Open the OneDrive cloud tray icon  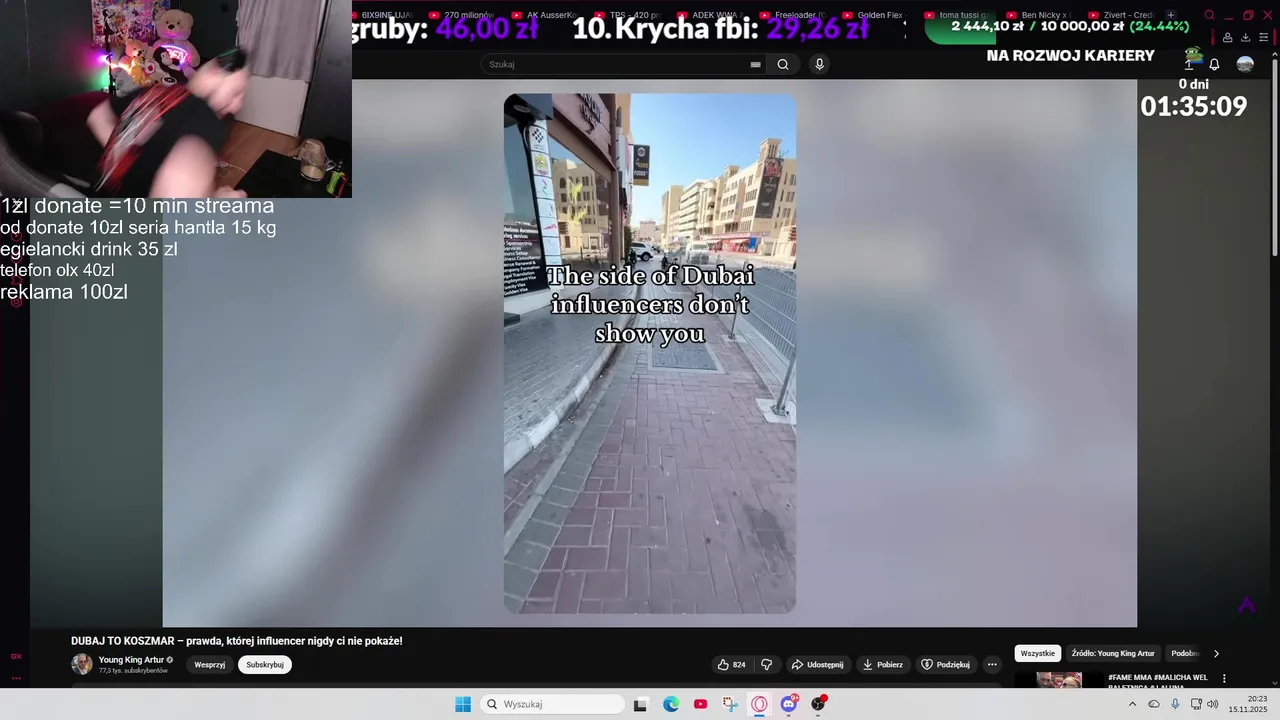[x=1154, y=704]
